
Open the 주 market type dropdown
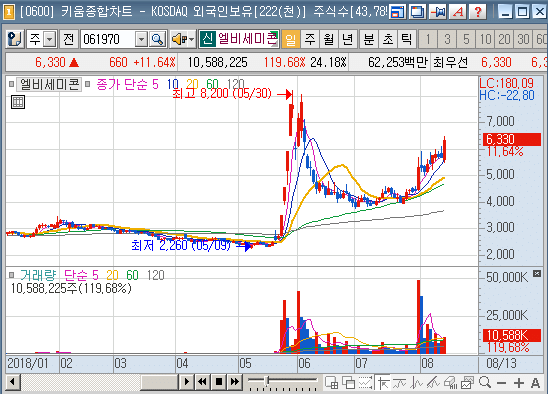[50, 39]
